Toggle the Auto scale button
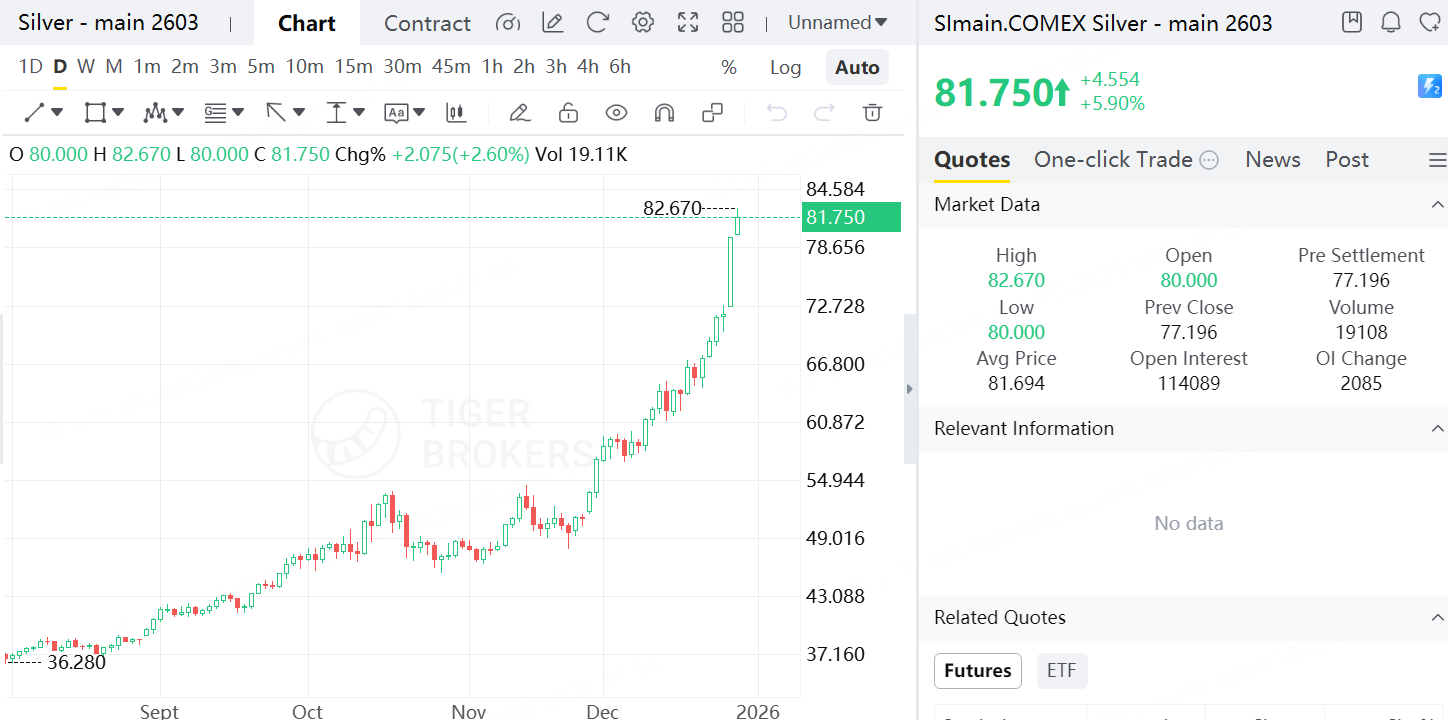The height and width of the screenshot is (720, 1448). [857, 67]
